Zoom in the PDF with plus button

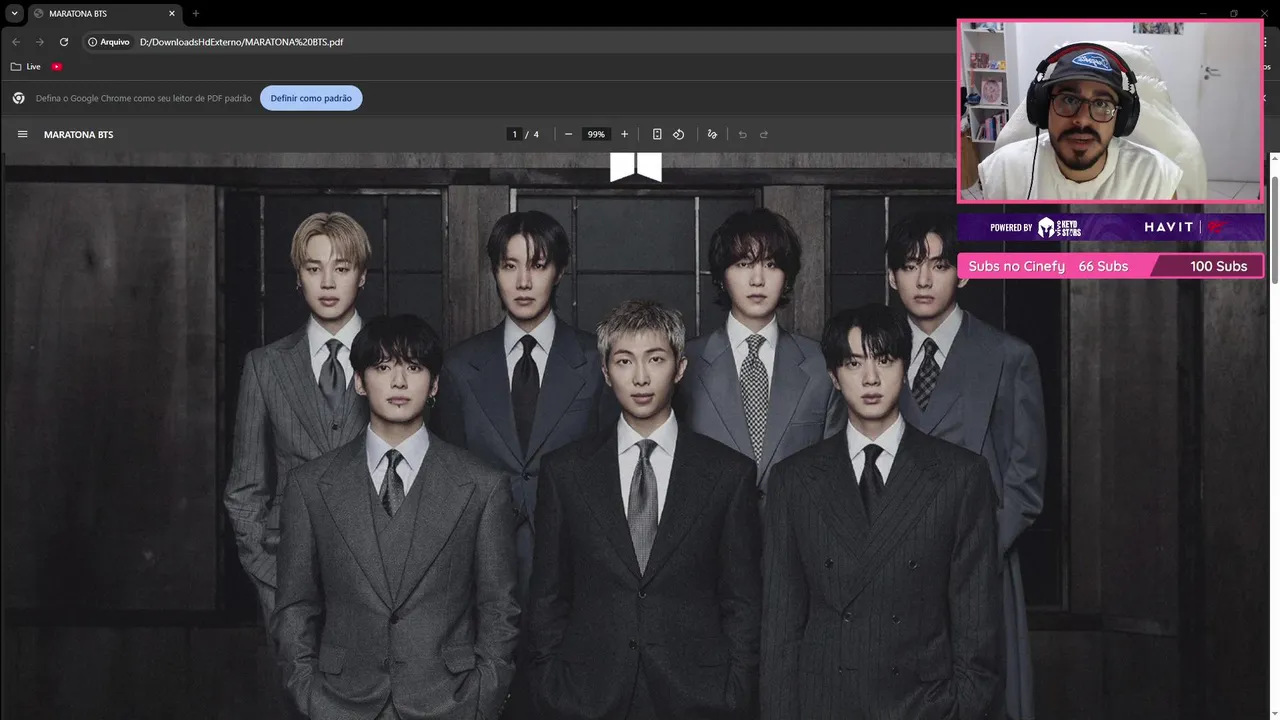(x=624, y=134)
